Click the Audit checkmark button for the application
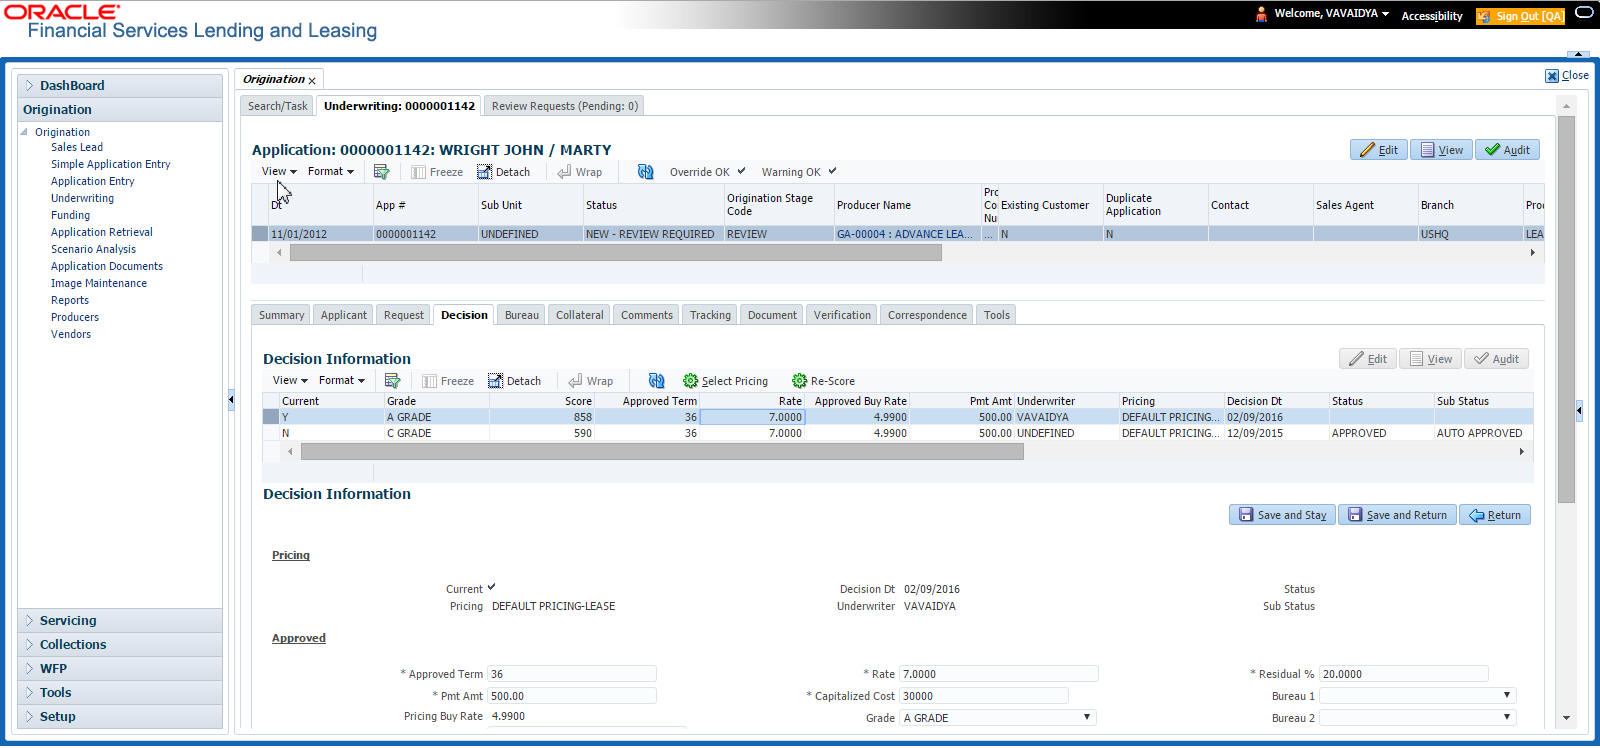 pyautogui.click(x=1507, y=150)
